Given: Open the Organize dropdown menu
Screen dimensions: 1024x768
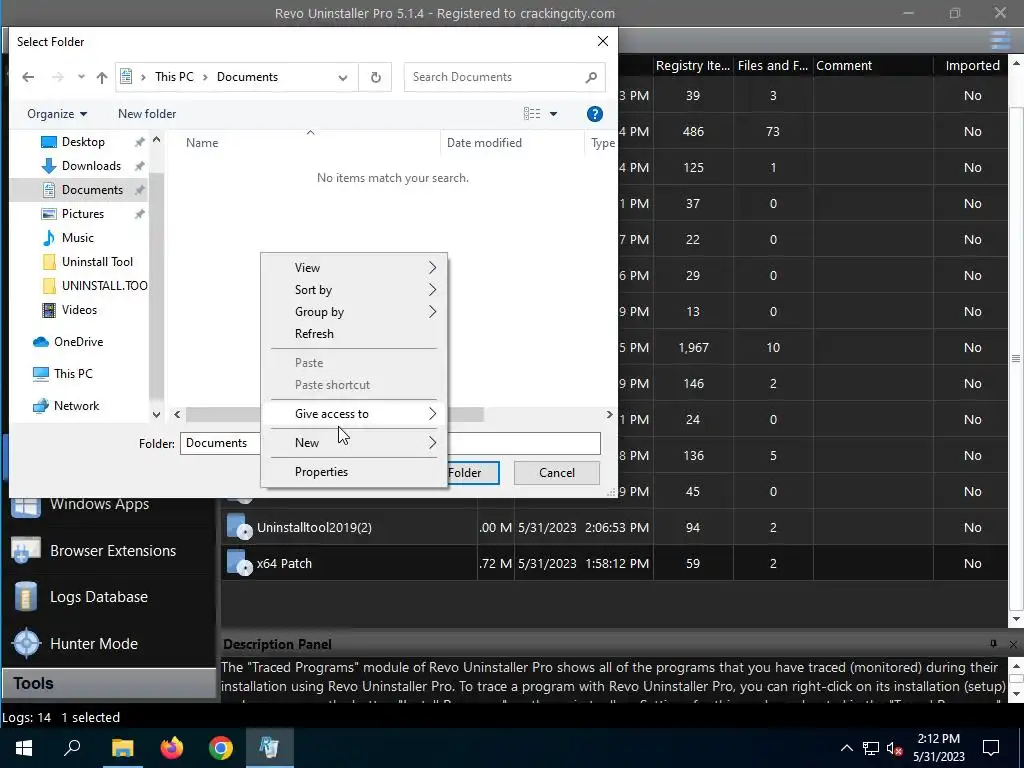Looking at the screenshot, I should [57, 114].
